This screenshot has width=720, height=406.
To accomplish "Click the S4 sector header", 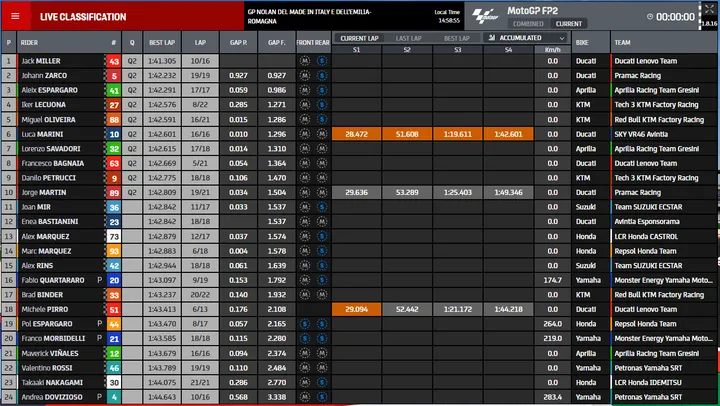I will point(508,50).
